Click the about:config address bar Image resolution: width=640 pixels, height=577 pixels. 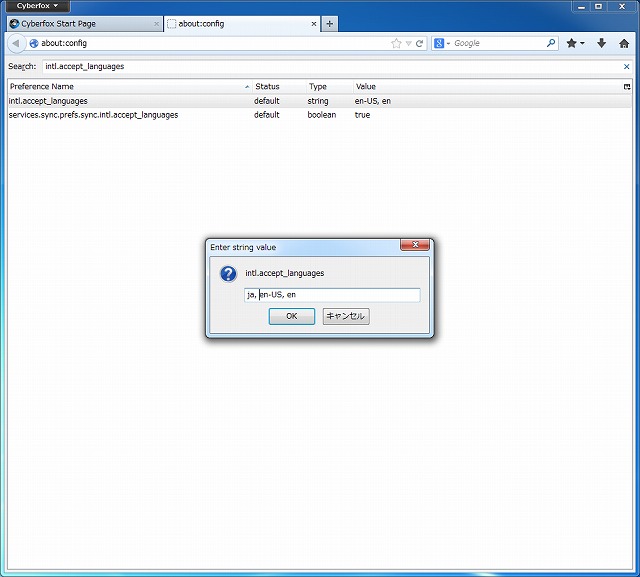tap(212, 43)
